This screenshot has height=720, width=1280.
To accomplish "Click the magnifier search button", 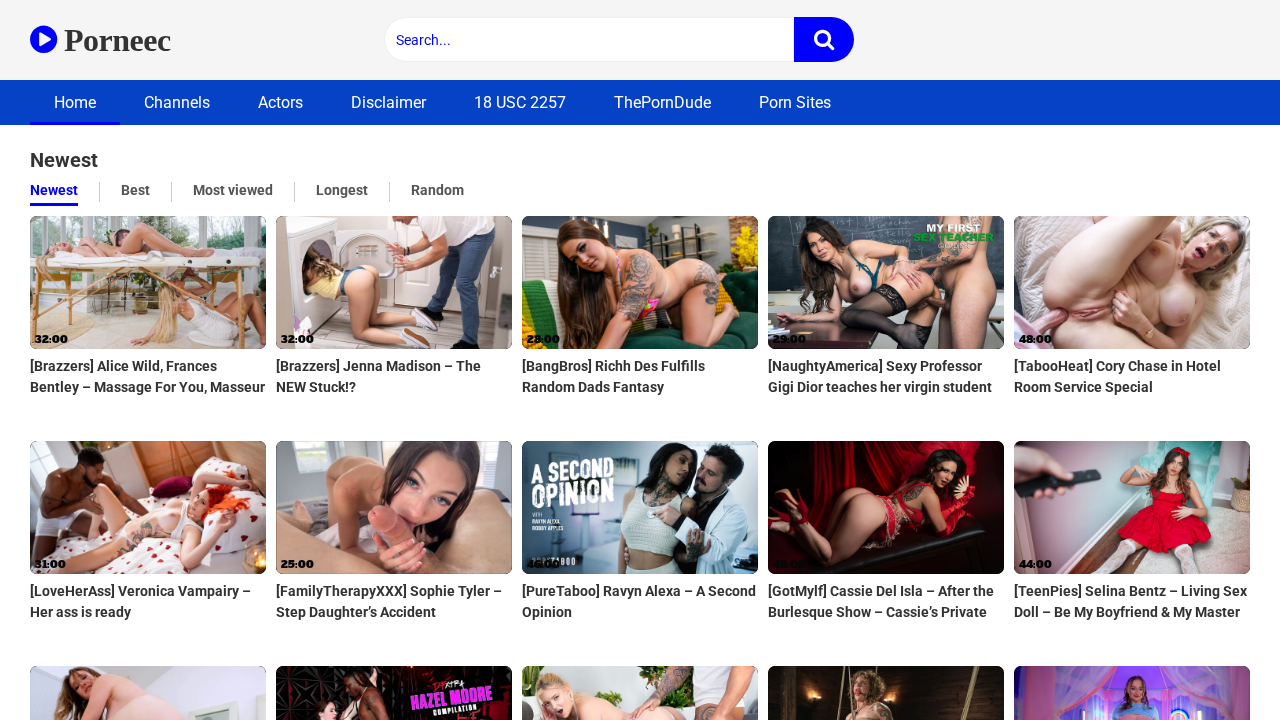I will 824,40.
